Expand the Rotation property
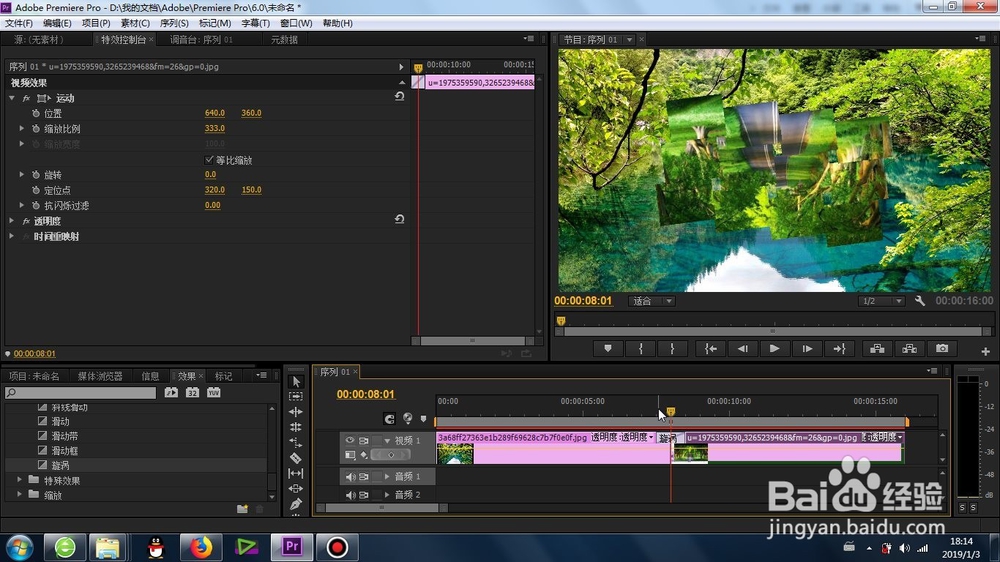This screenshot has height=562, width=1000. coord(22,174)
